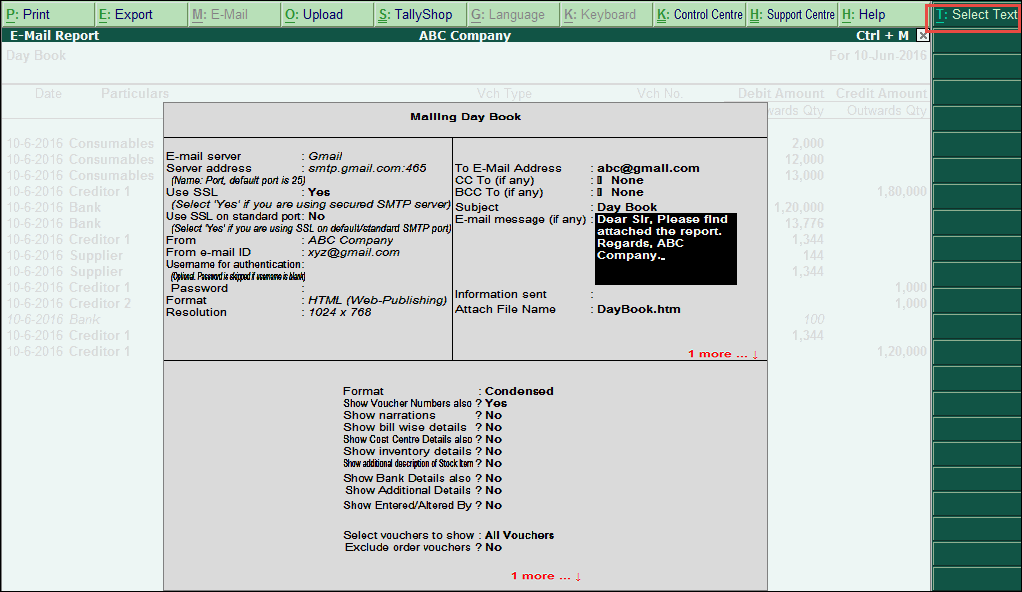Image resolution: width=1022 pixels, height=592 pixels.
Task: Toggle Show Voucher Numbers also Yes
Action: coord(496,404)
